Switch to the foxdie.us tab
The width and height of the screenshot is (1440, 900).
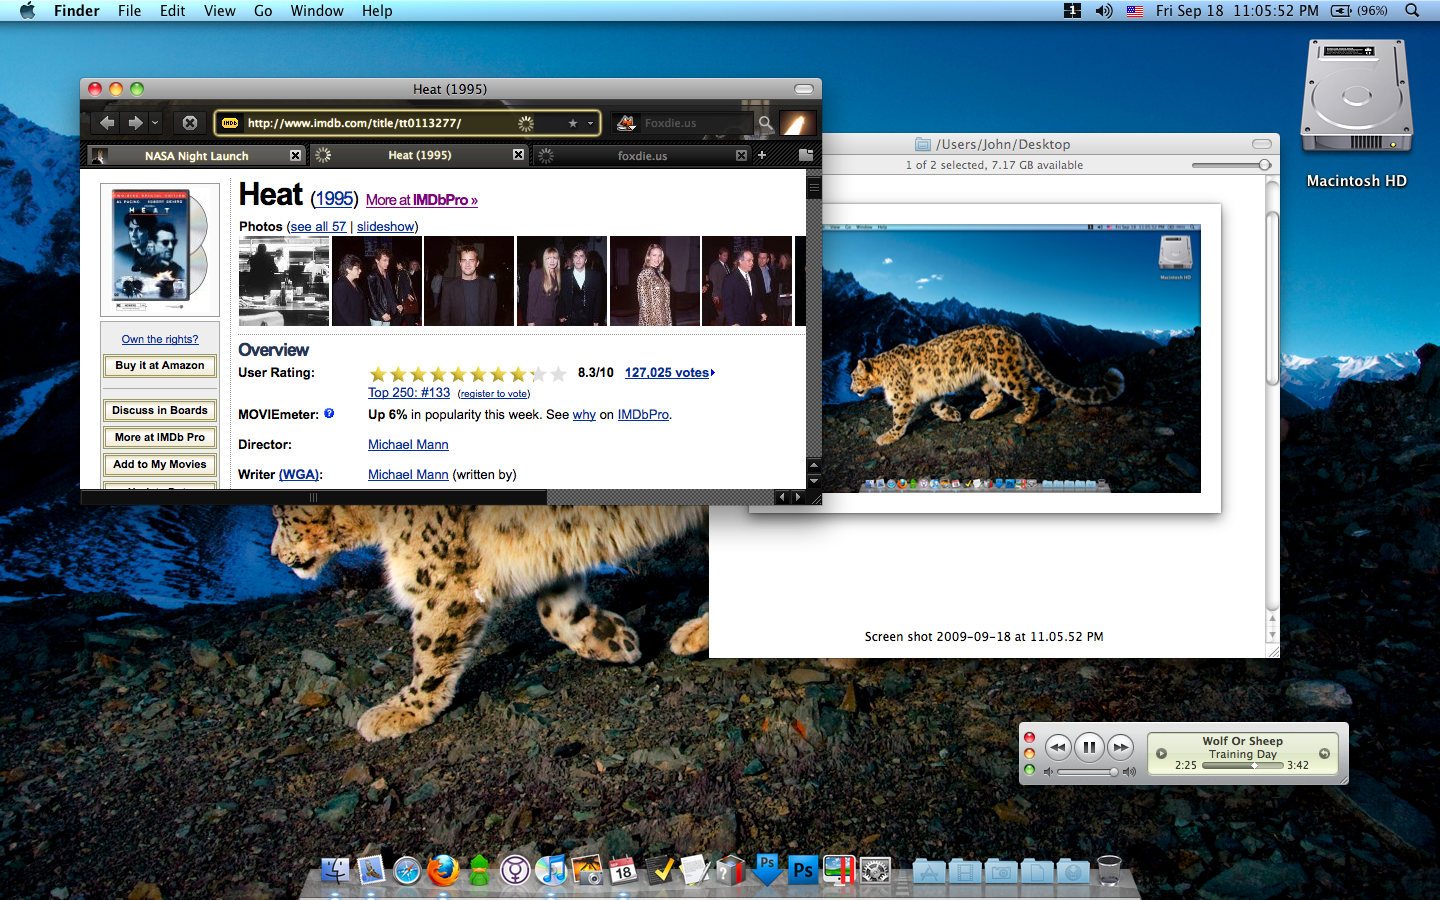(x=642, y=155)
